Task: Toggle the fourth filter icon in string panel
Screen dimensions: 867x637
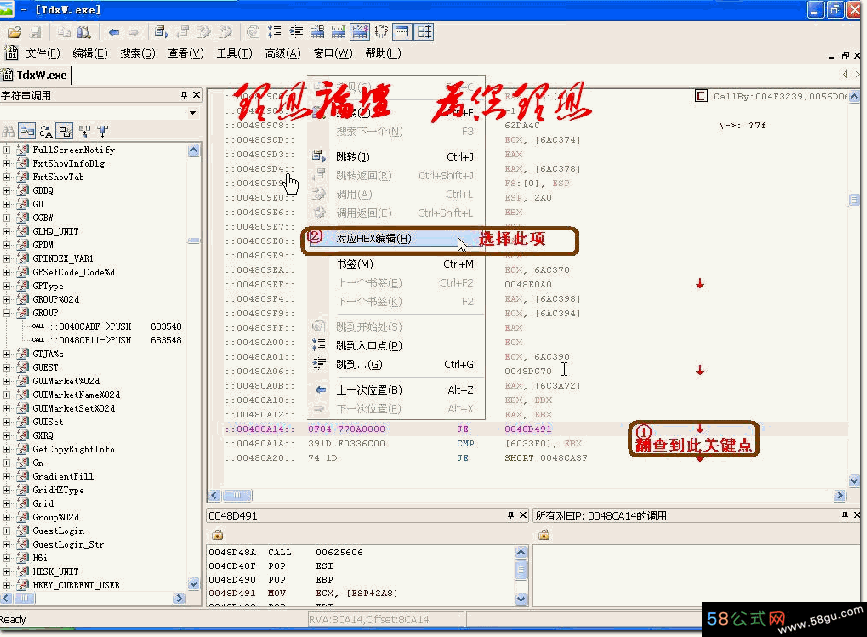Action: 64,131
